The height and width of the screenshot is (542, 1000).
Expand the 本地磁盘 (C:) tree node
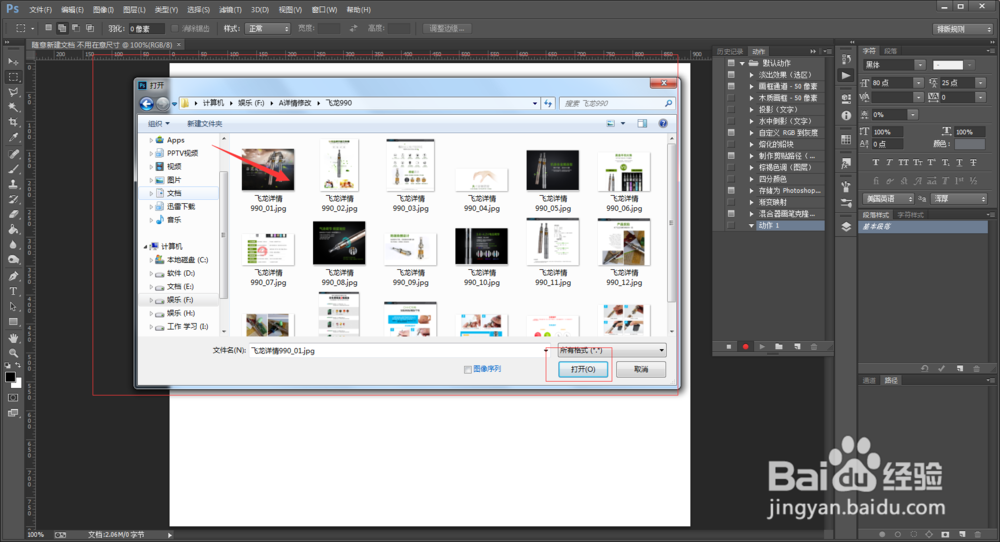(151, 260)
